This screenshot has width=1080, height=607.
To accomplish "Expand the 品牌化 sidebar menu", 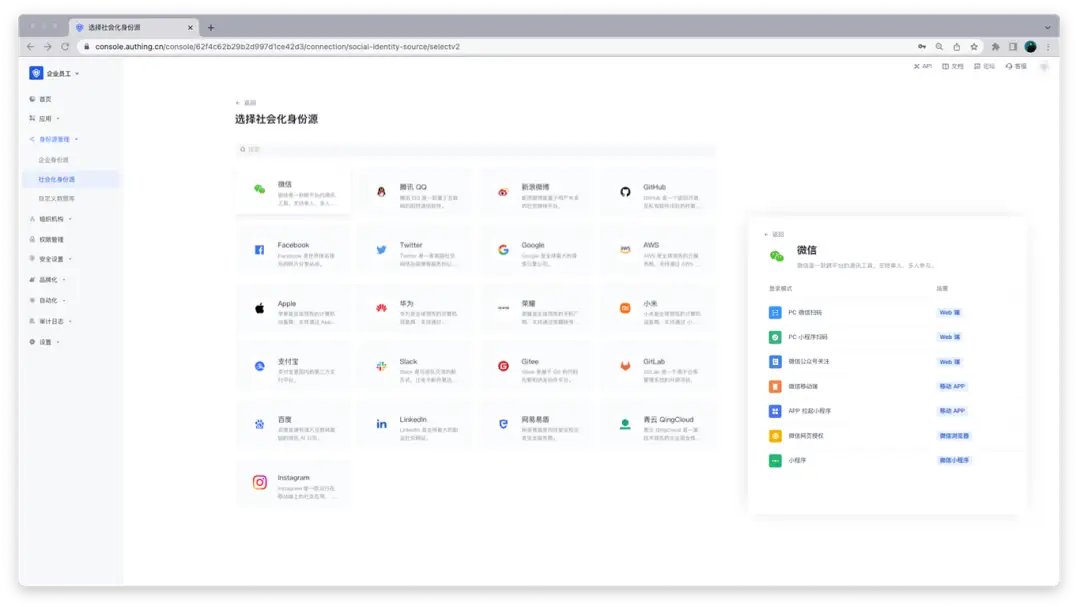I will 48,280.
